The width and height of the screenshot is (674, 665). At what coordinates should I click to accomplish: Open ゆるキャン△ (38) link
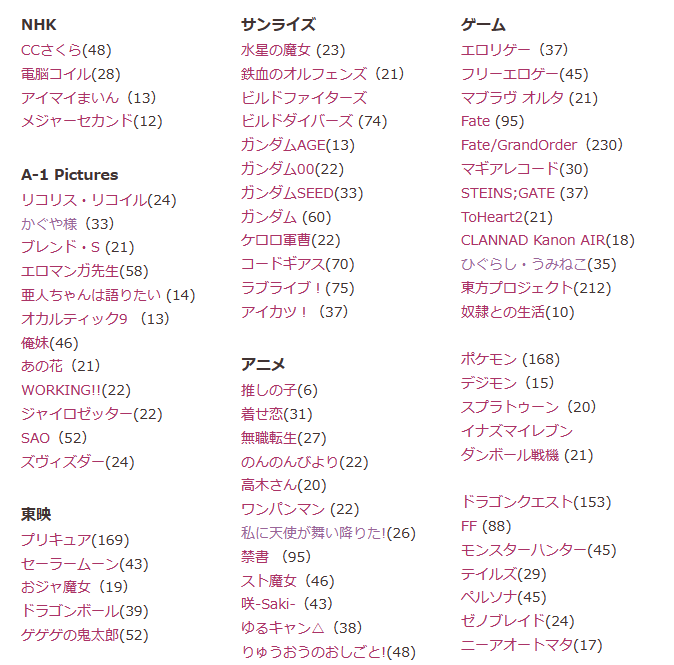pos(301,628)
